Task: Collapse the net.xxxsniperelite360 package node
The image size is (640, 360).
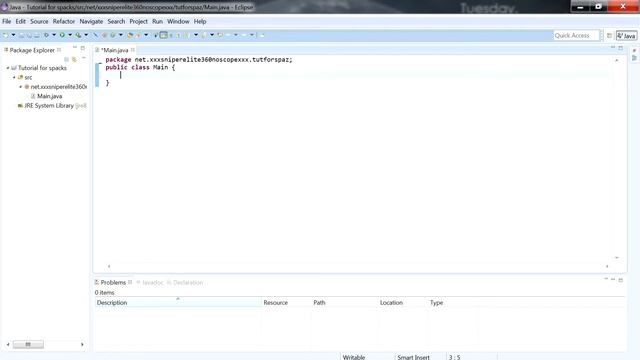Action: coord(20,87)
